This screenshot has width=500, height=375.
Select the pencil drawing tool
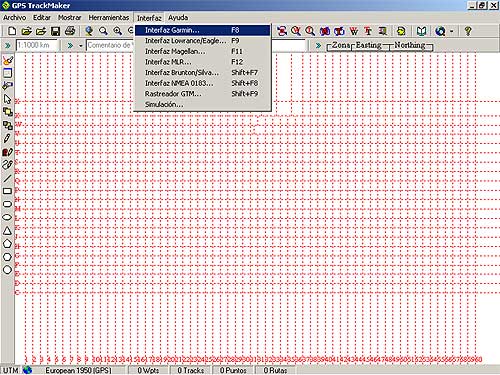[x=7, y=138]
